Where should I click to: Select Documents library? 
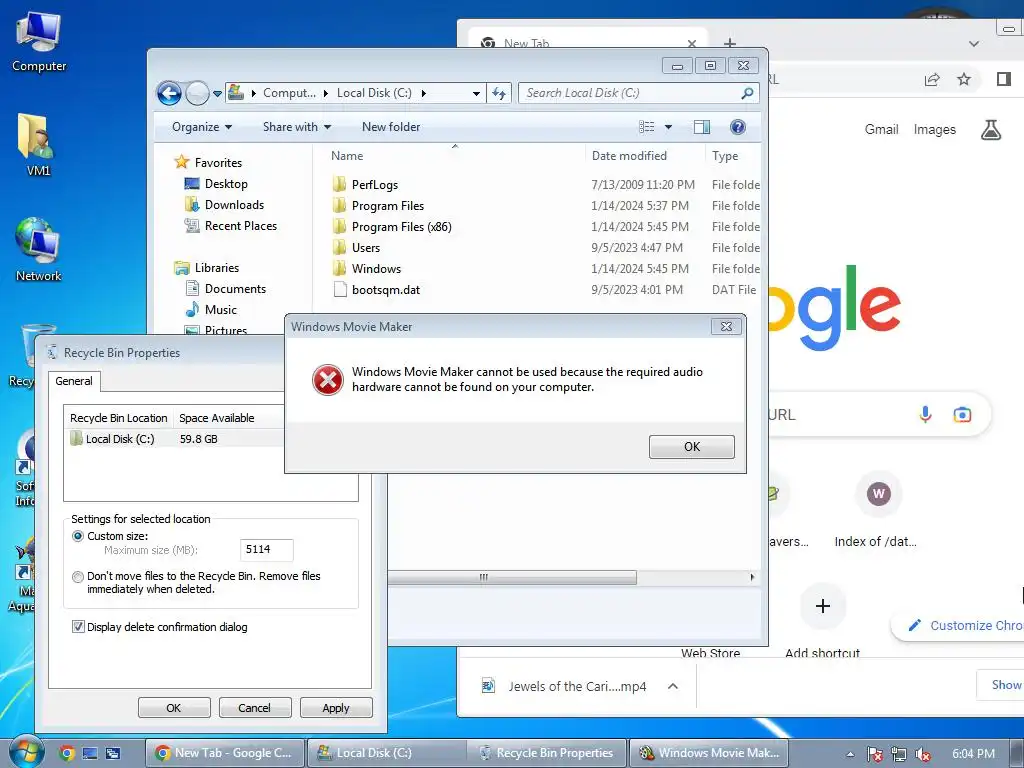[235, 289]
